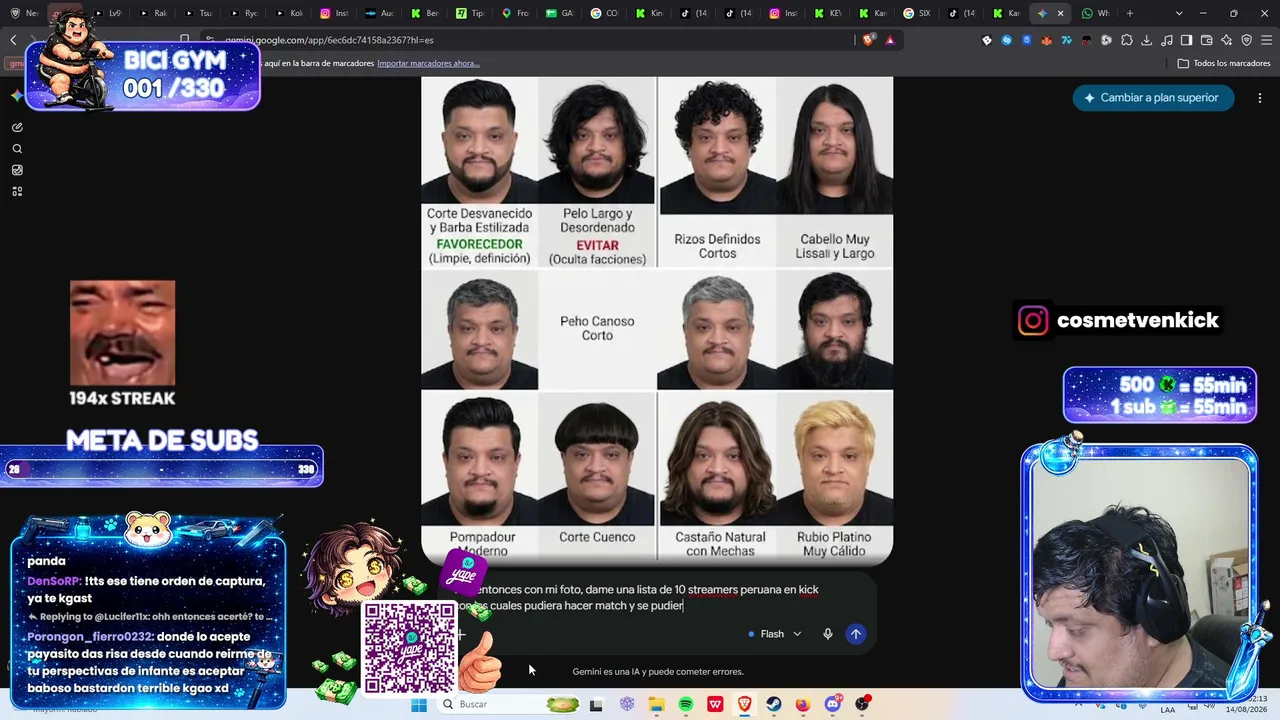
Task: Click the Brave Shields lion icon
Action: [868, 40]
